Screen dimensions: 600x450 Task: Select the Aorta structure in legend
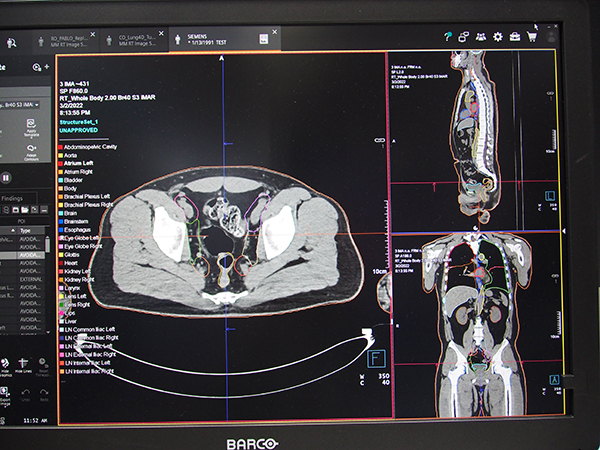tap(74, 154)
